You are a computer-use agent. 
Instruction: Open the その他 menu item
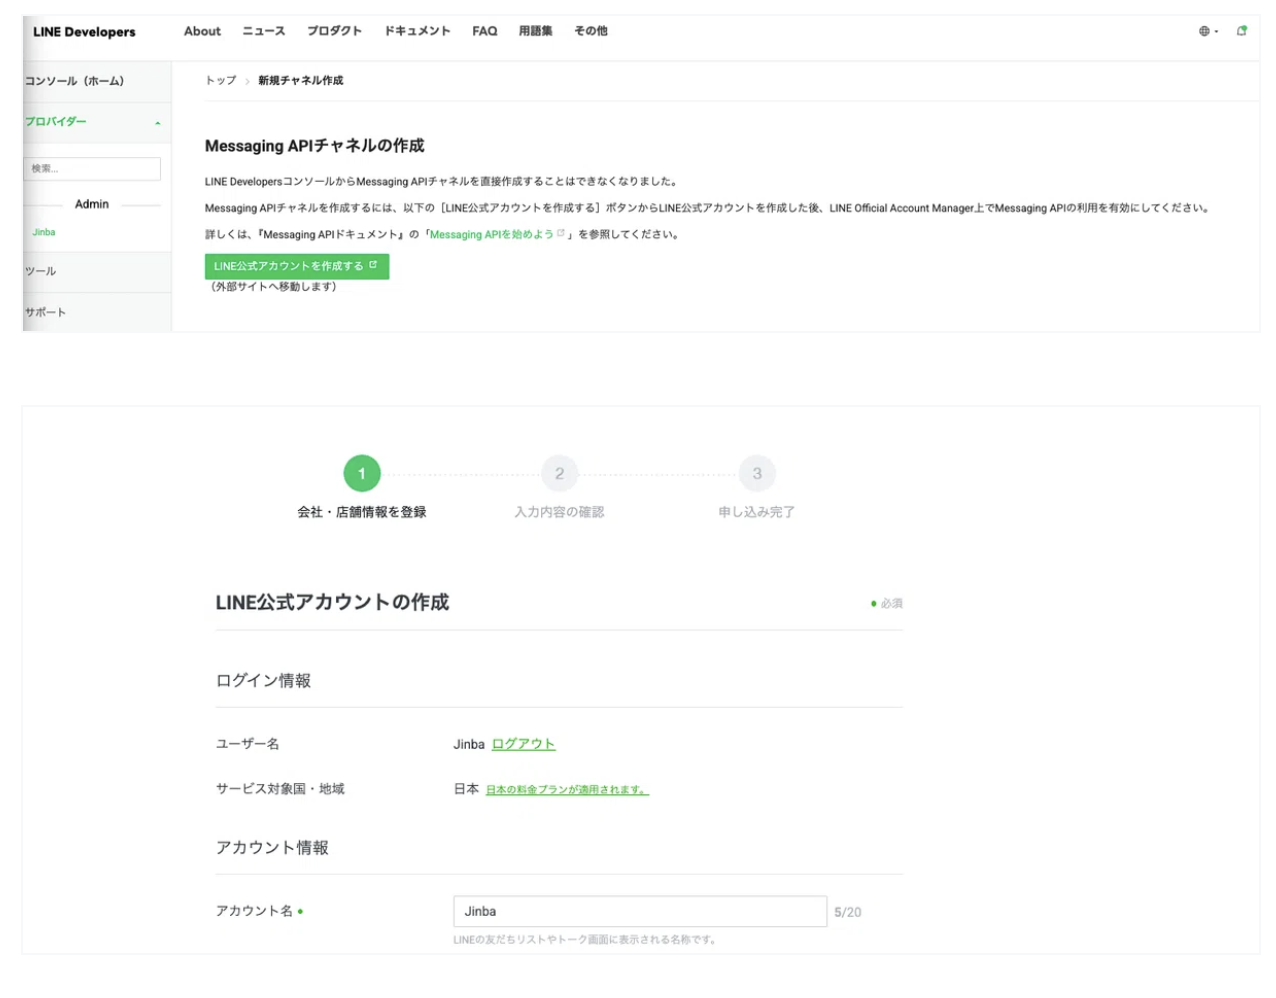point(591,31)
